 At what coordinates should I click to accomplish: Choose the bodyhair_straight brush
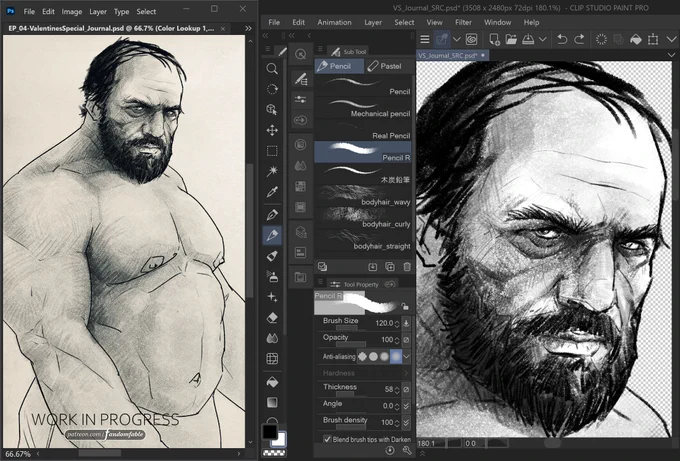pyautogui.click(x=363, y=241)
